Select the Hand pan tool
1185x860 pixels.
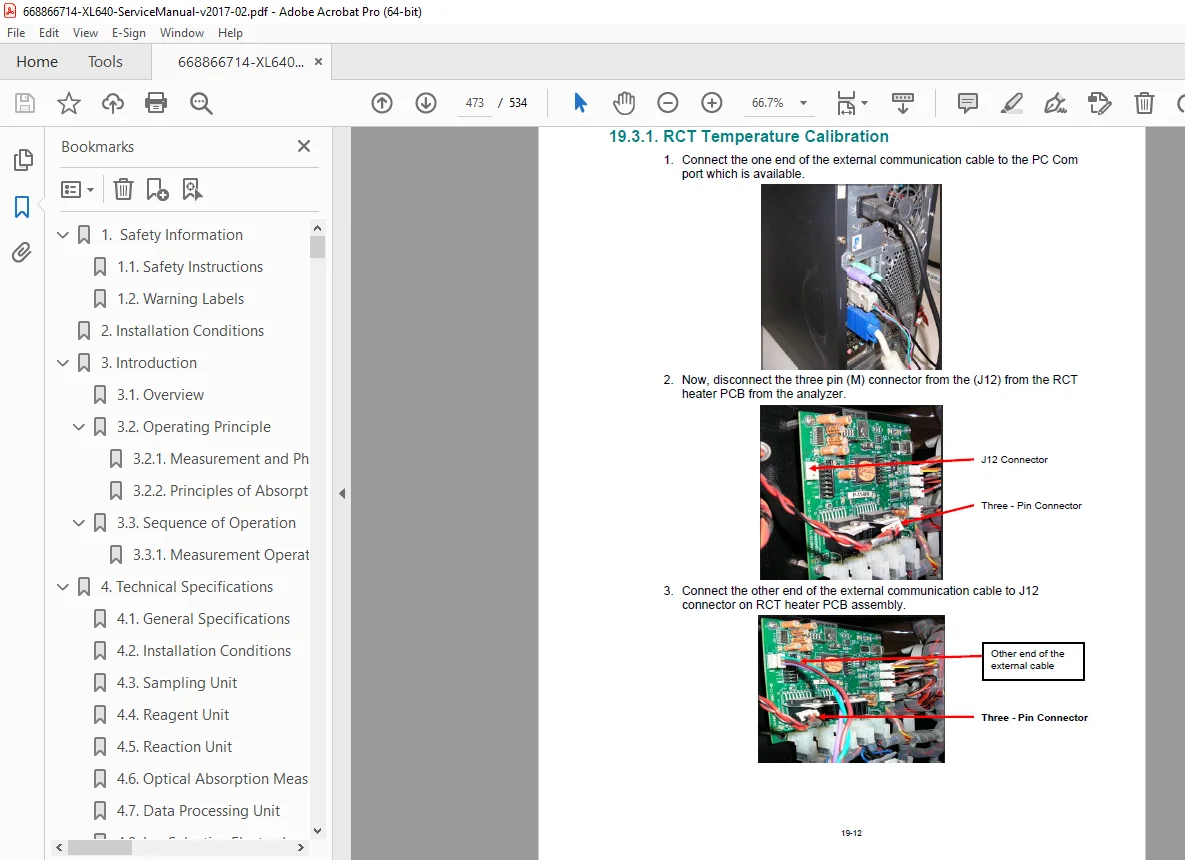coord(623,103)
